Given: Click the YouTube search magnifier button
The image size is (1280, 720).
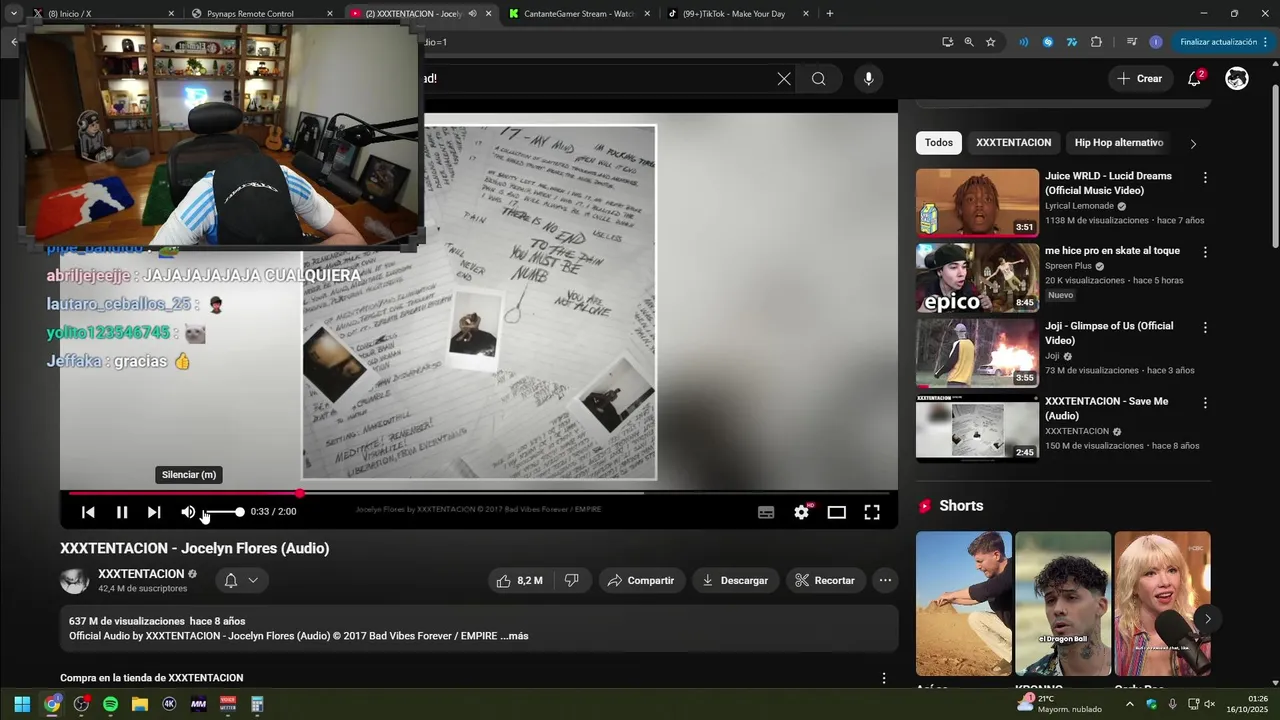Looking at the screenshot, I should (x=819, y=79).
